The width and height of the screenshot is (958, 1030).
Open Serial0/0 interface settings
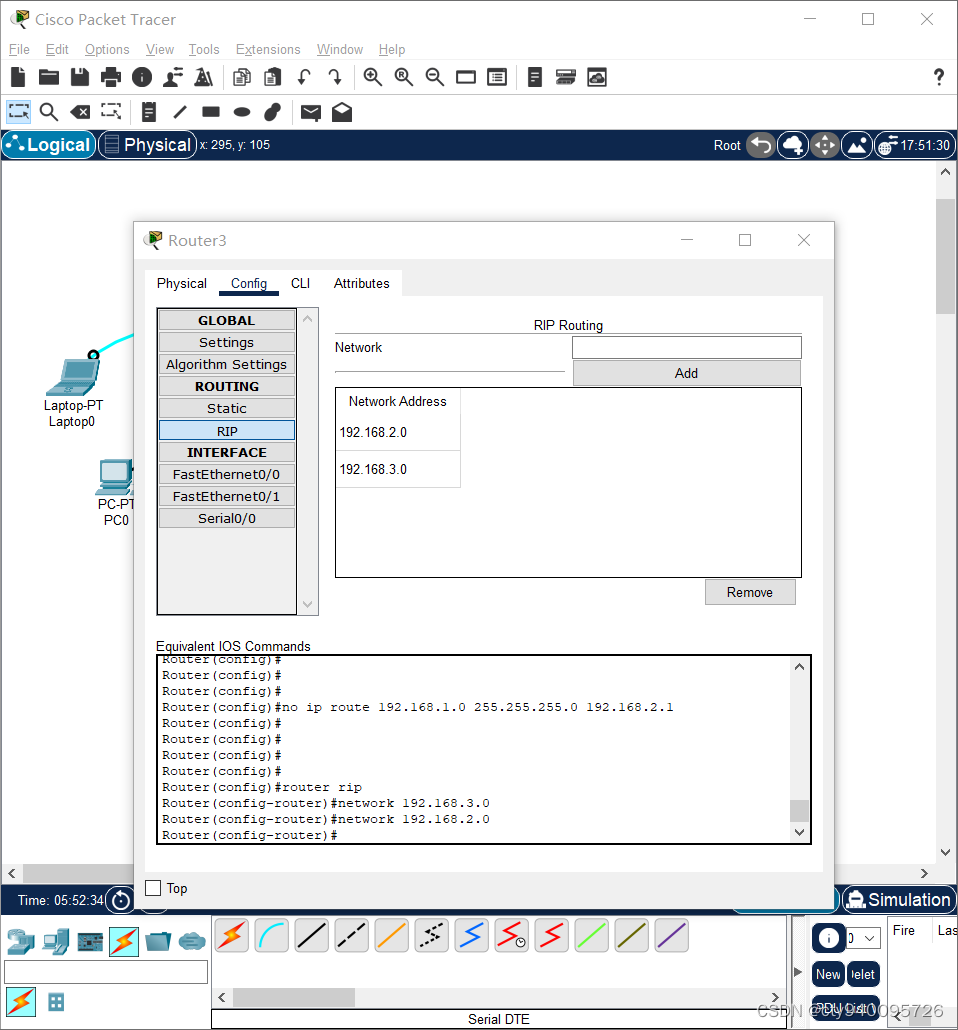tap(227, 518)
